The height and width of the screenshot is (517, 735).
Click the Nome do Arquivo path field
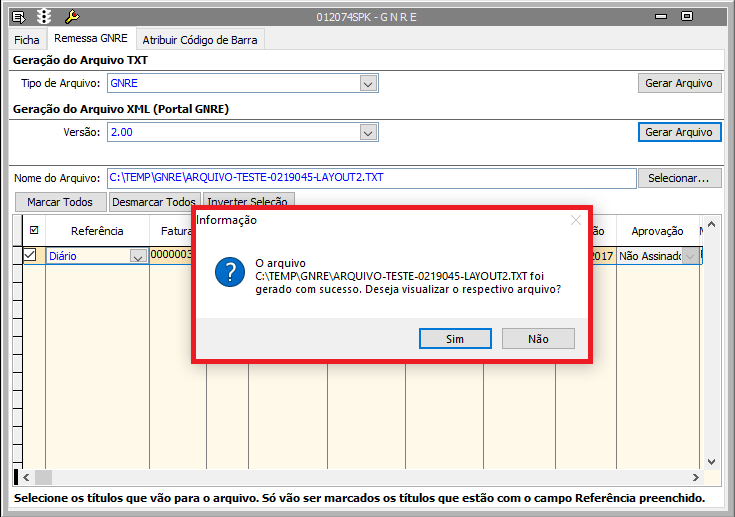click(x=371, y=178)
